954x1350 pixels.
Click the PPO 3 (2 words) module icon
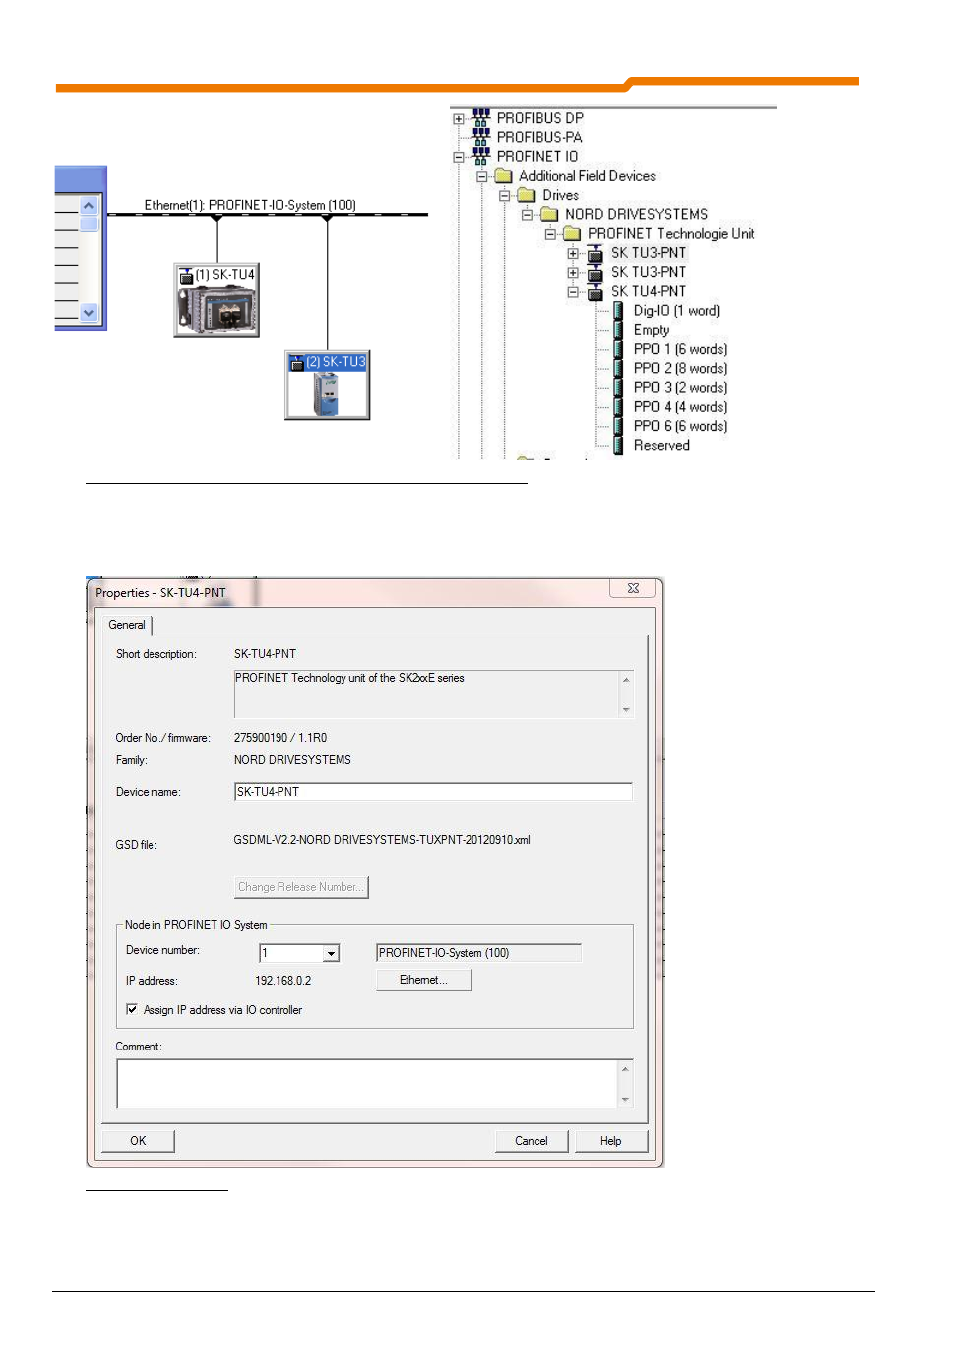(x=618, y=388)
